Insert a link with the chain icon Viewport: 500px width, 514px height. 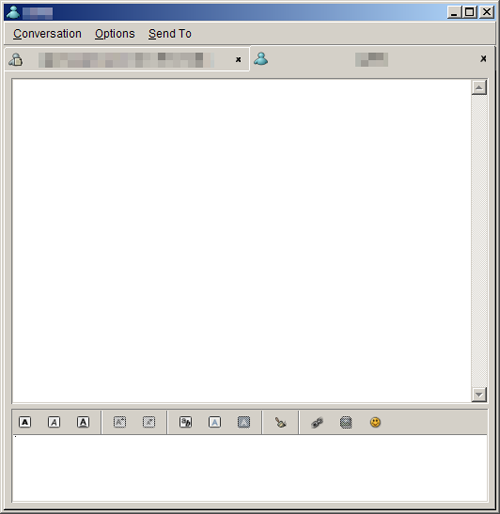point(317,422)
